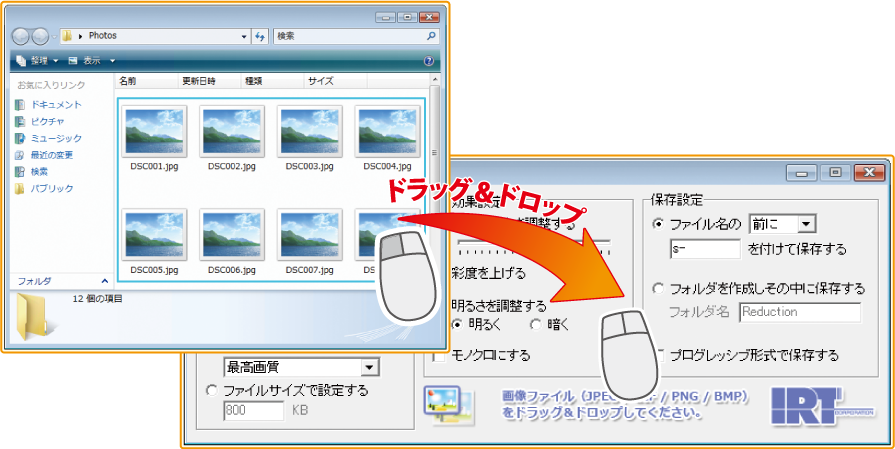Open ミュージック in favorite links
895x449 pixels.
(x=55, y=138)
